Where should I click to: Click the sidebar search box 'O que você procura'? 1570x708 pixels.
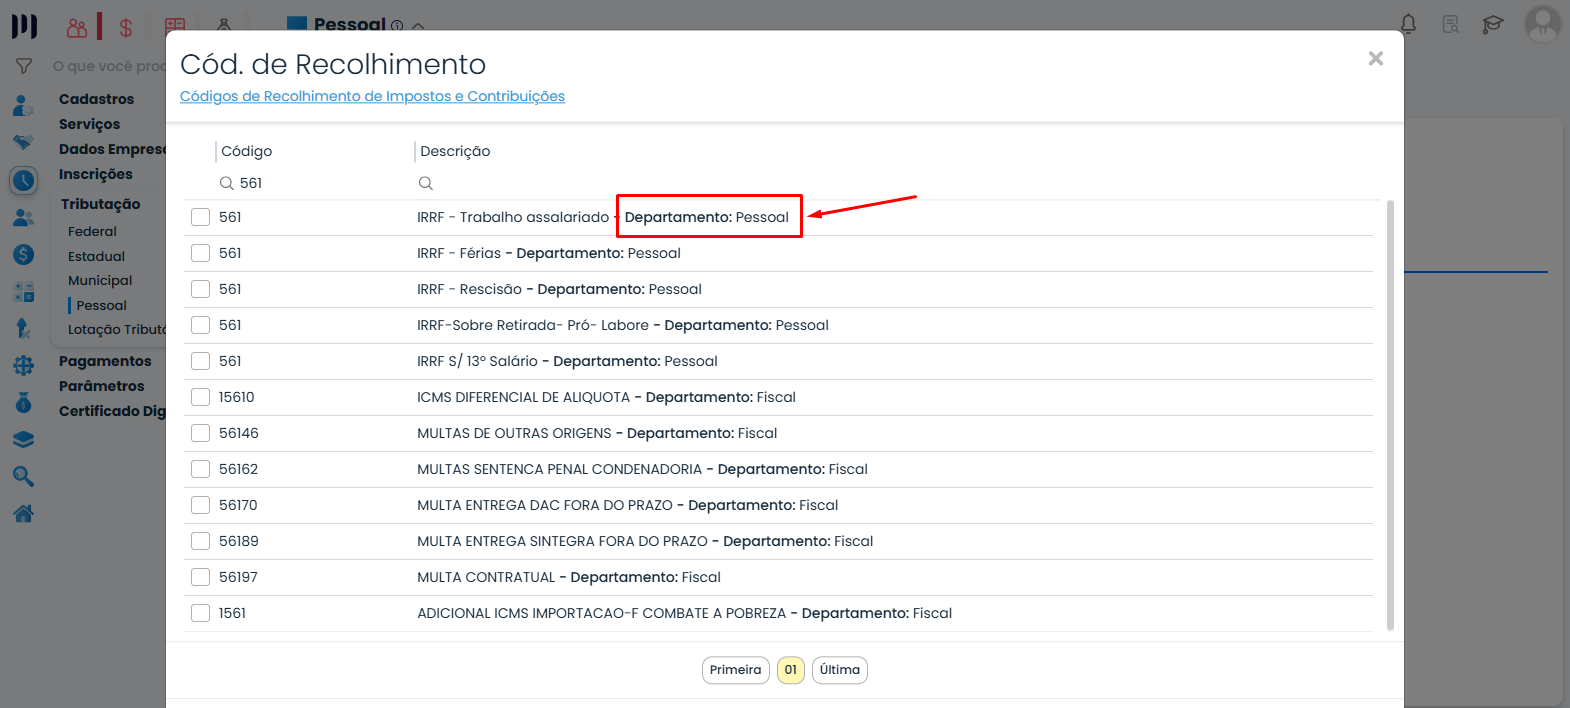point(109,66)
